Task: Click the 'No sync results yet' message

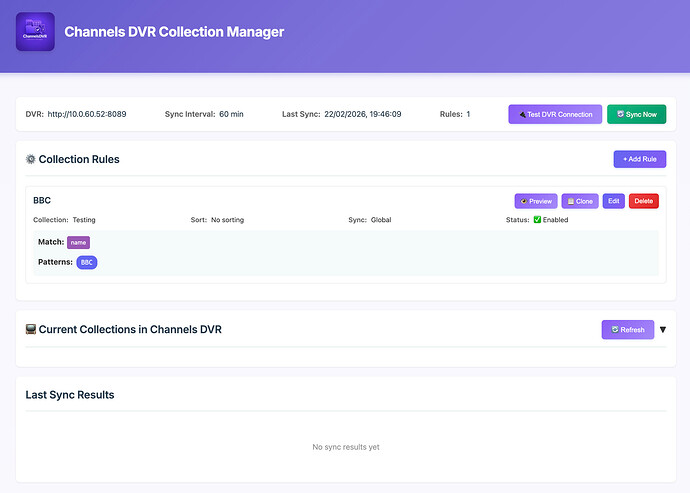Action: click(x=345, y=447)
